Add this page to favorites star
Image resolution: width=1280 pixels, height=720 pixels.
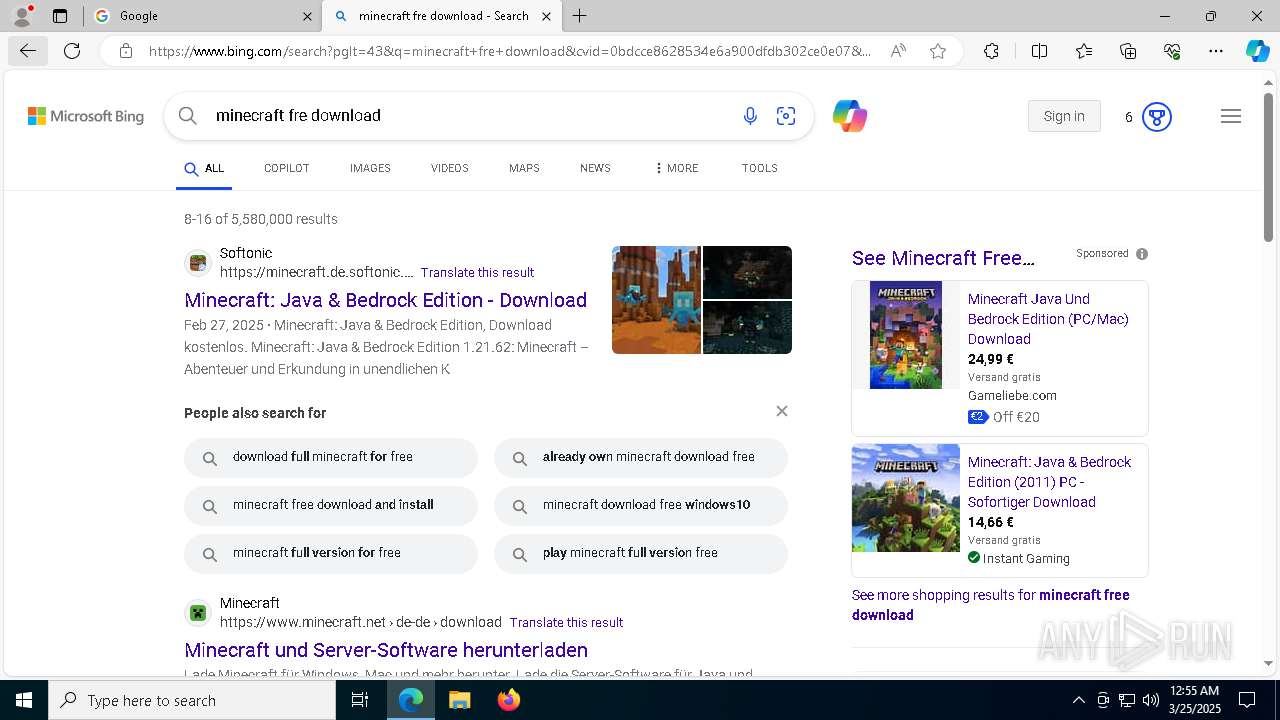click(938, 51)
